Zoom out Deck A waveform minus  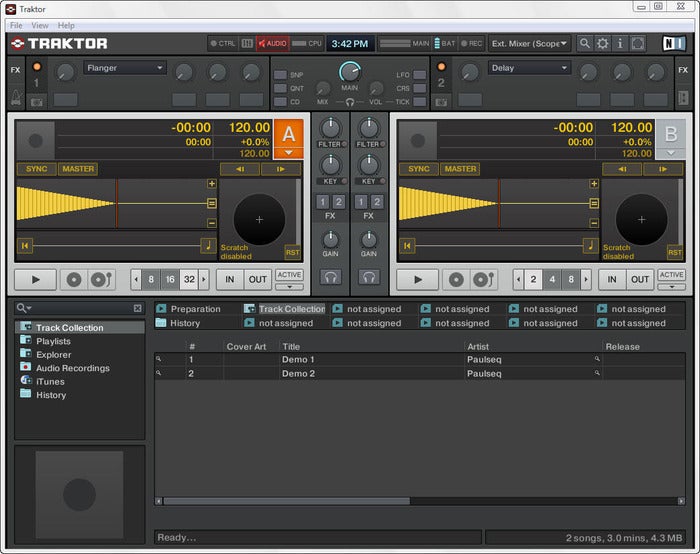[x=212, y=222]
